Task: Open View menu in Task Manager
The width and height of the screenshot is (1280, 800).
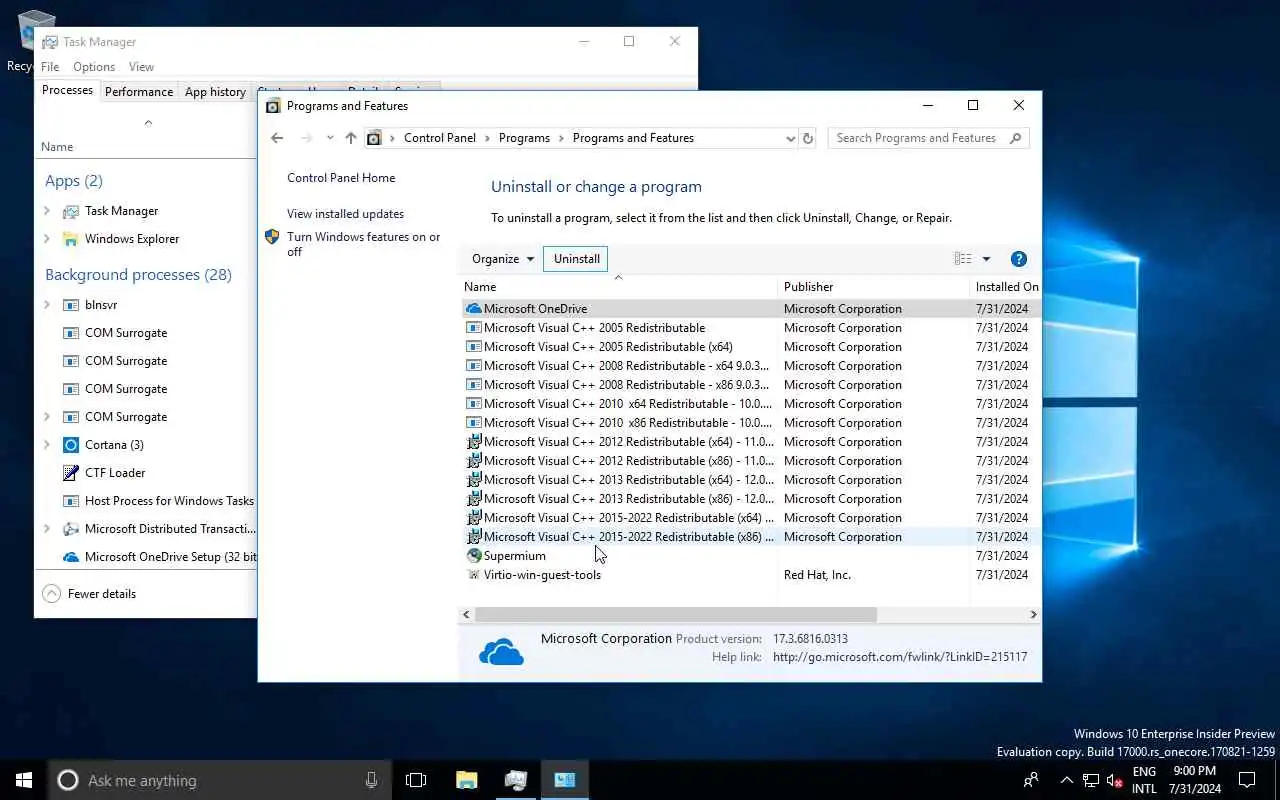Action: tap(141, 67)
